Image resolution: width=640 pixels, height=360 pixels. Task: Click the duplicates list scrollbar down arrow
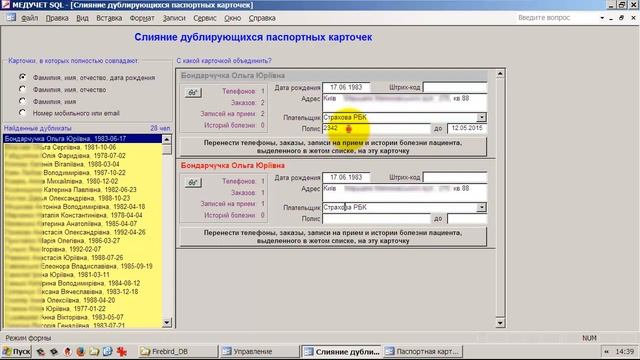(x=167, y=323)
